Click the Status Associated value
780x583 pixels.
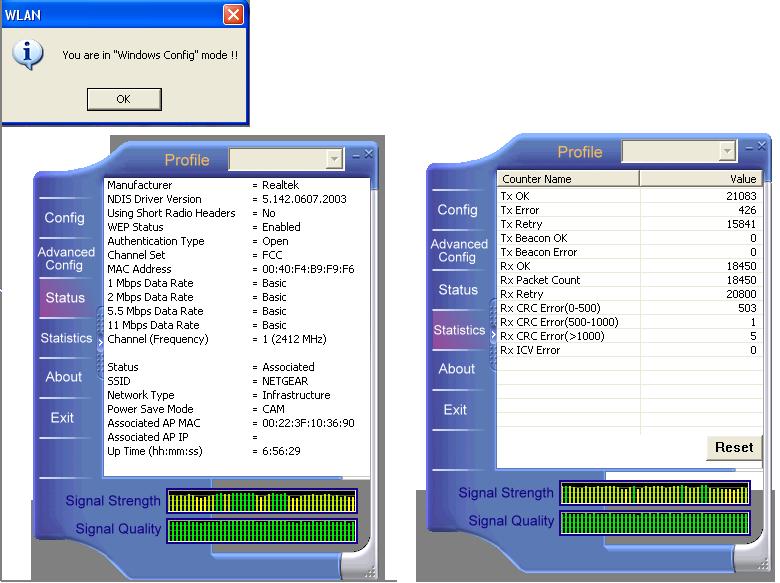[x=289, y=367]
